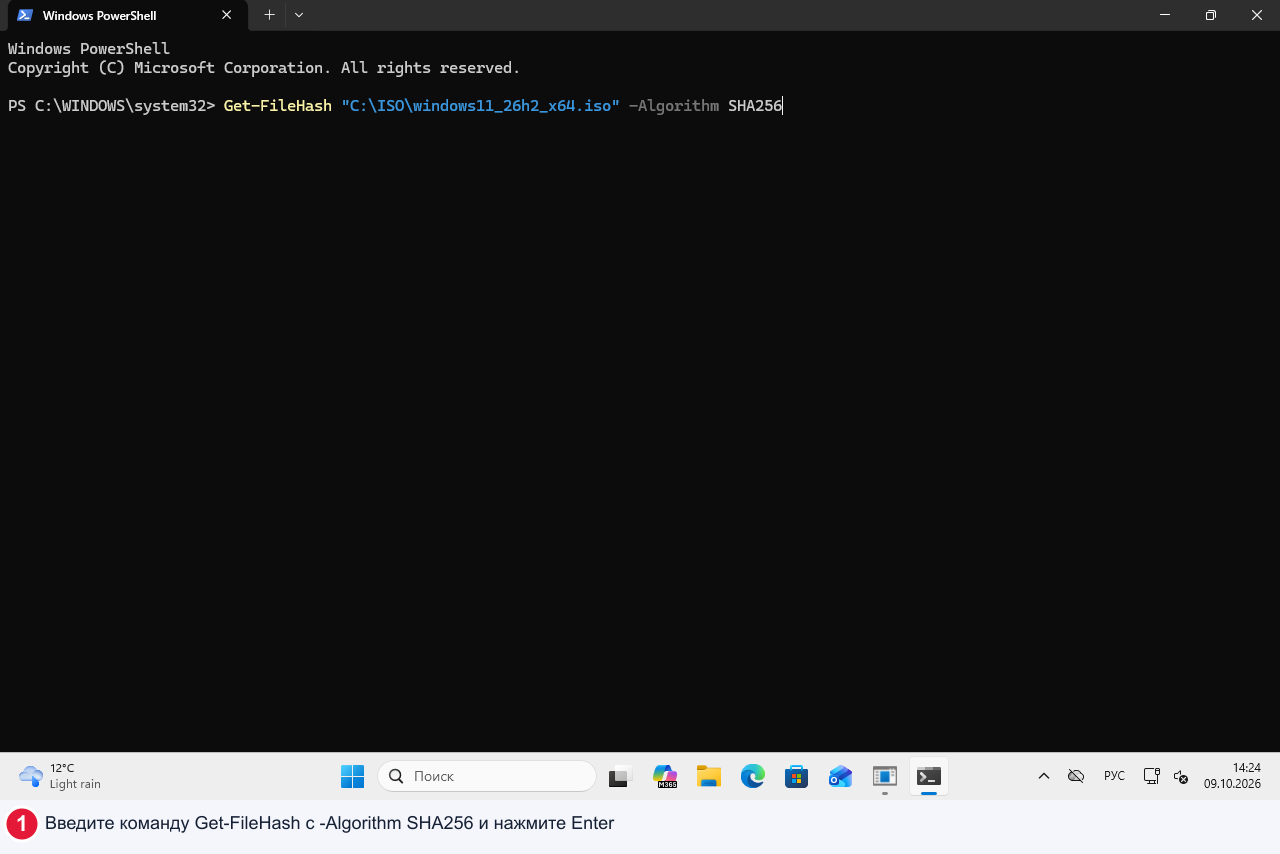This screenshot has width=1280, height=854.
Task: Open the weather widget showing 12°C
Action: (60, 776)
